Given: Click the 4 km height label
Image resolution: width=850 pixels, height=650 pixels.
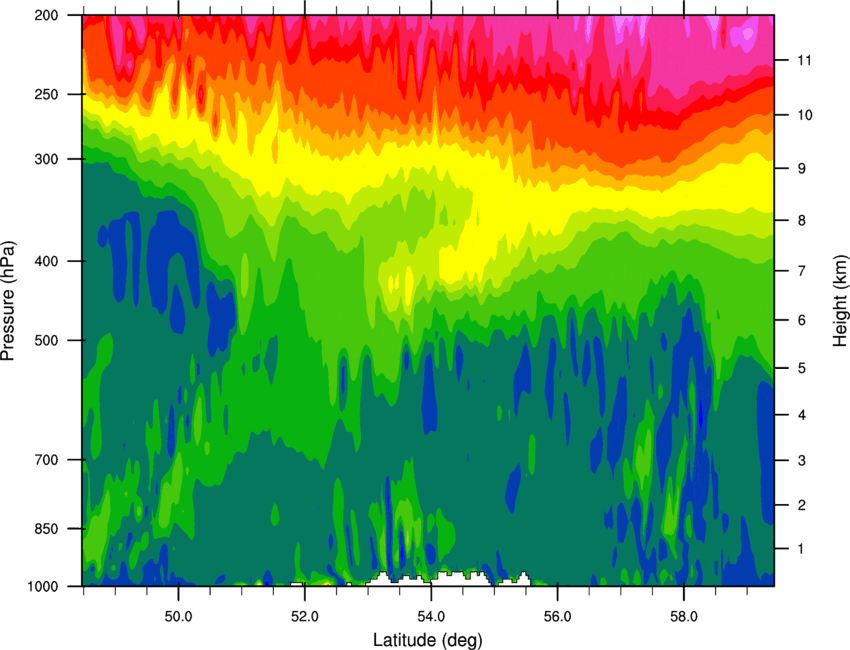Looking at the screenshot, I should pyautogui.click(x=801, y=415).
